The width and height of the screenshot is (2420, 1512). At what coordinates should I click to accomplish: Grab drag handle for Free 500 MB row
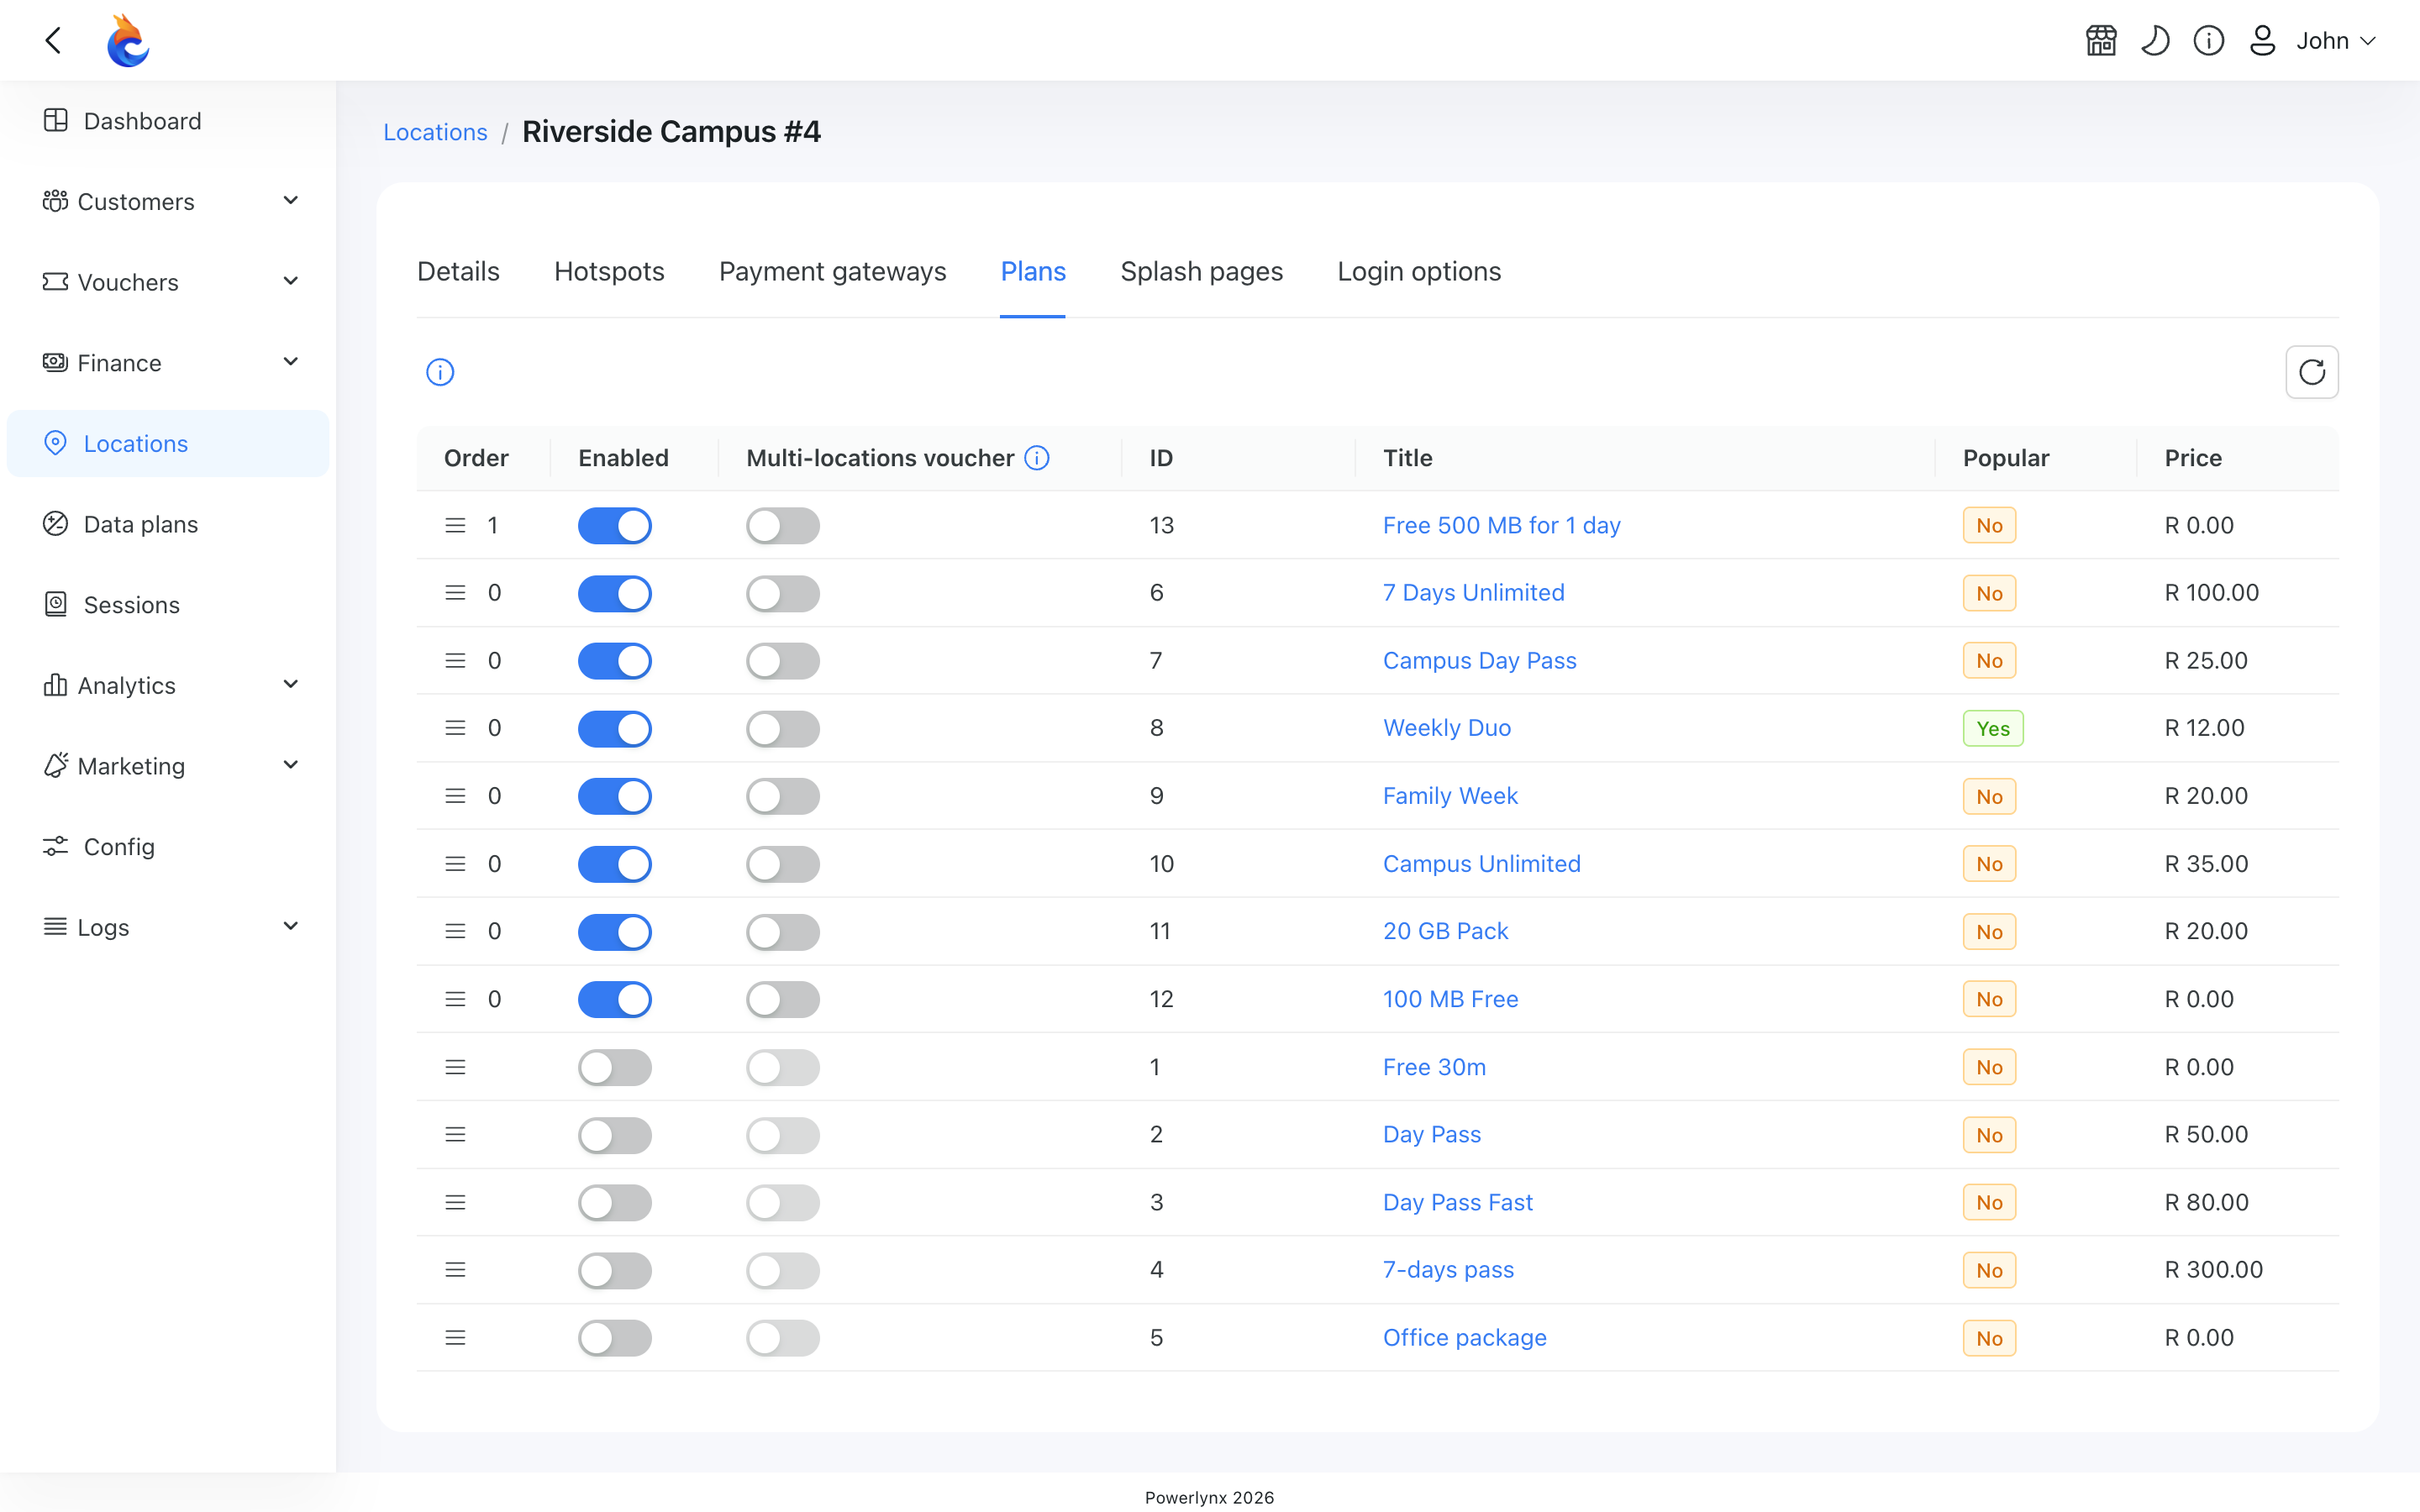coord(455,525)
